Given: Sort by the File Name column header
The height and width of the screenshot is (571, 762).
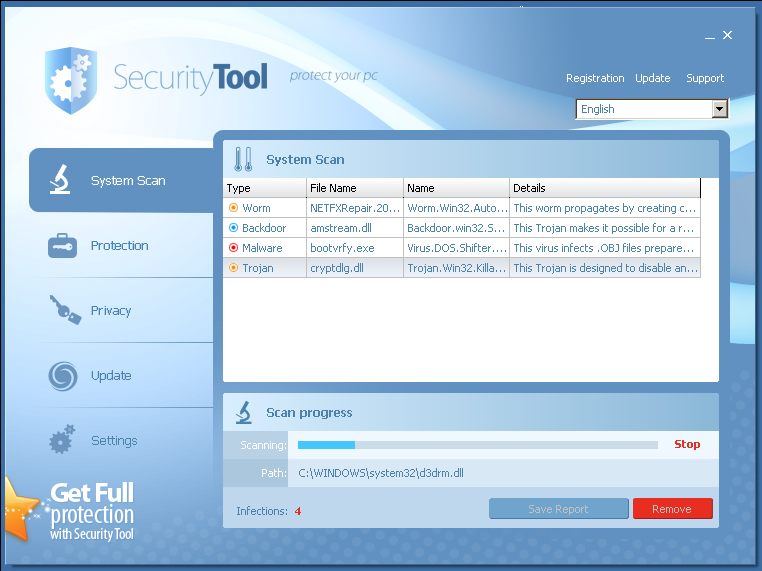Looking at the screenshot, I should tap(355, 188).
